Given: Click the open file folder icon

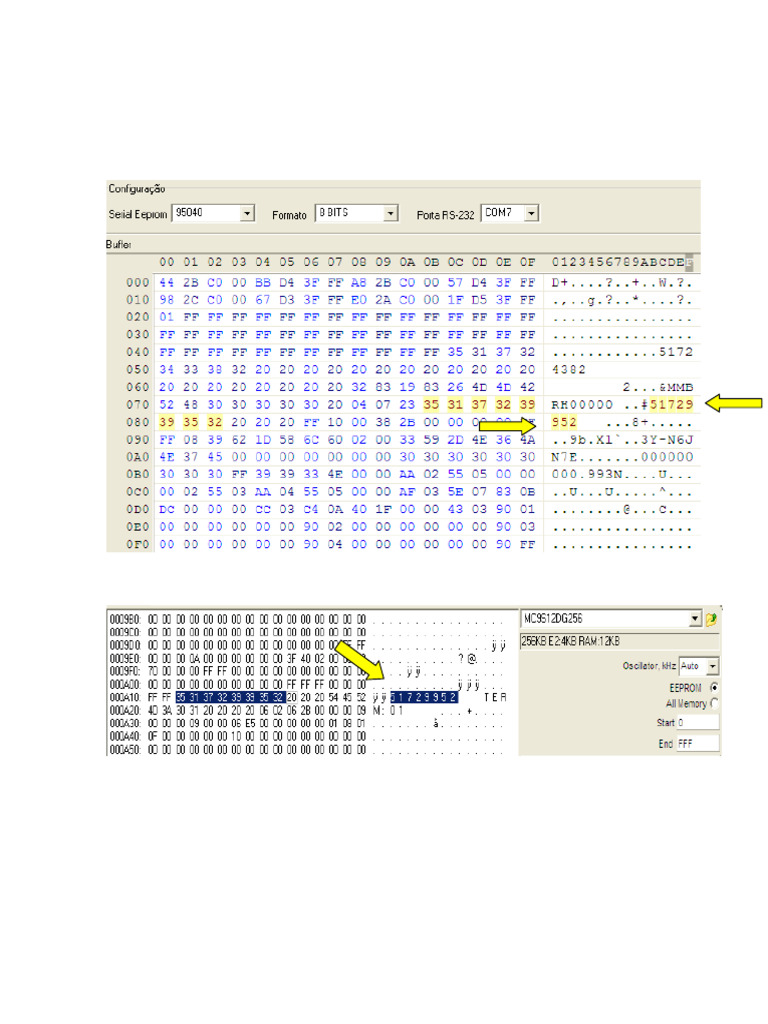Looking at the screenshot, I should click(711, 618).
